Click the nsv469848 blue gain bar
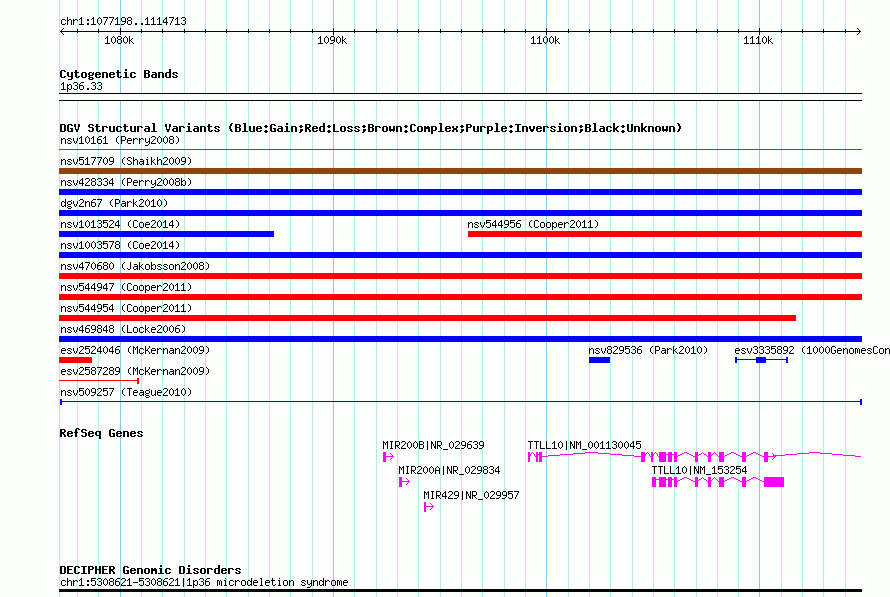 coord(460,339)
